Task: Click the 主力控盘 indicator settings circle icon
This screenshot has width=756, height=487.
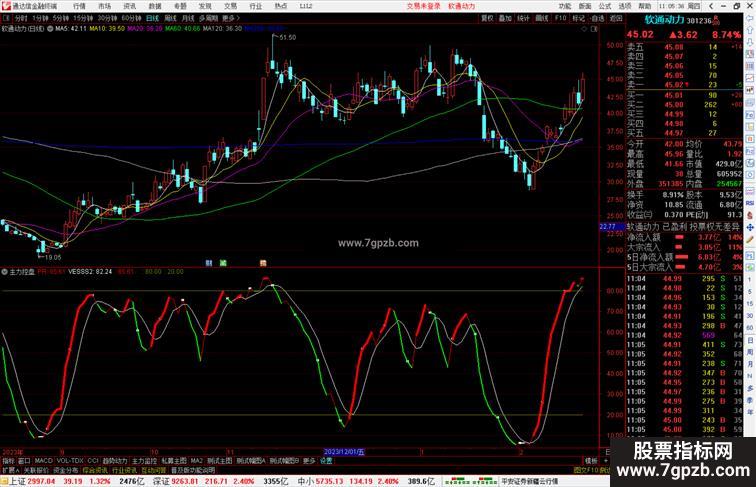Action: (x=4, y=272)
